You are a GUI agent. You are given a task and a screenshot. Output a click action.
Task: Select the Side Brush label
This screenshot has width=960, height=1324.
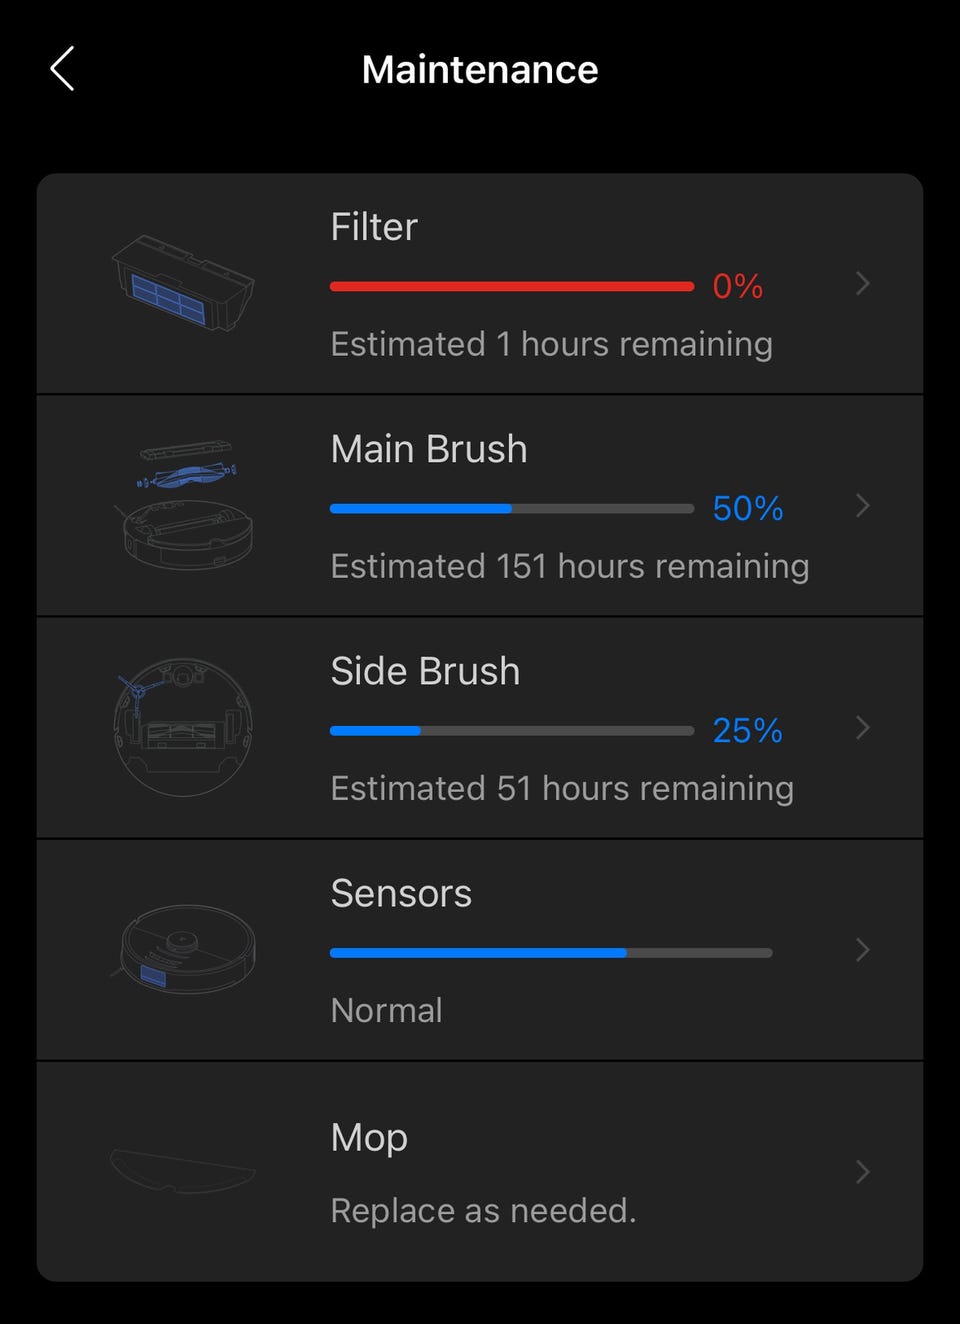pos(425,671)
